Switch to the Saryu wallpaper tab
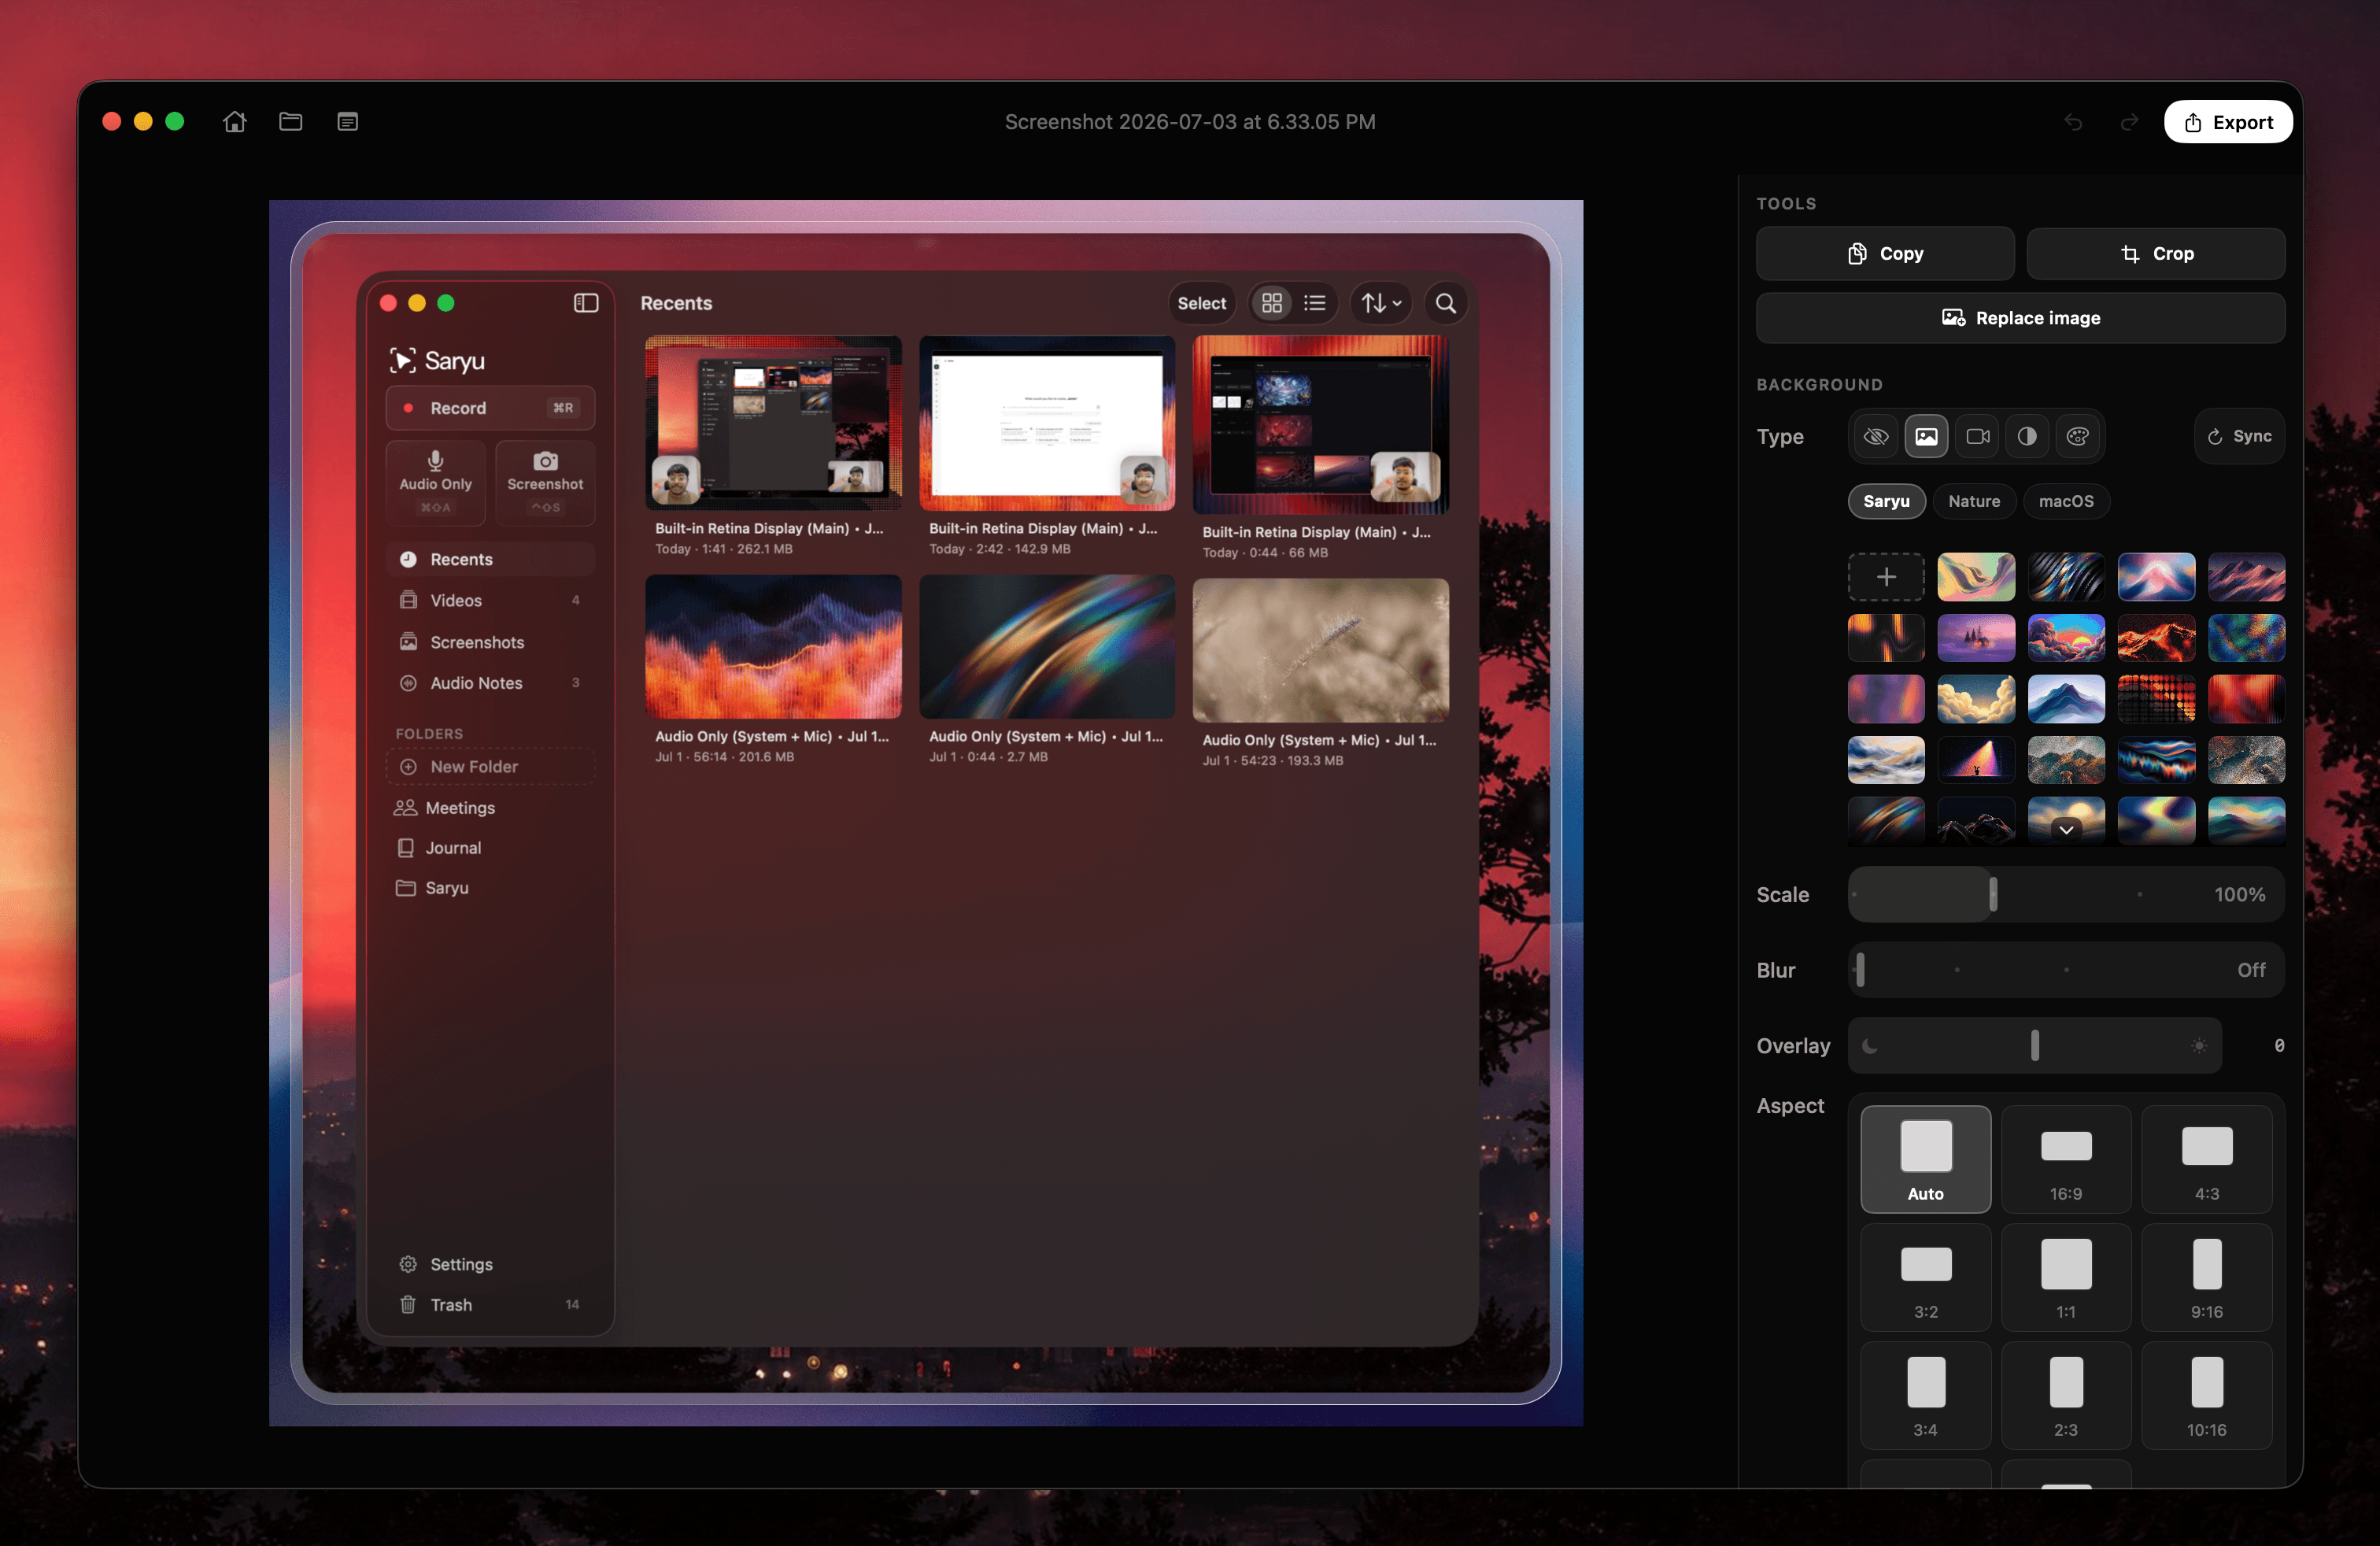Screen dimensions: 2380x1546 click(x=1886, y=501)
